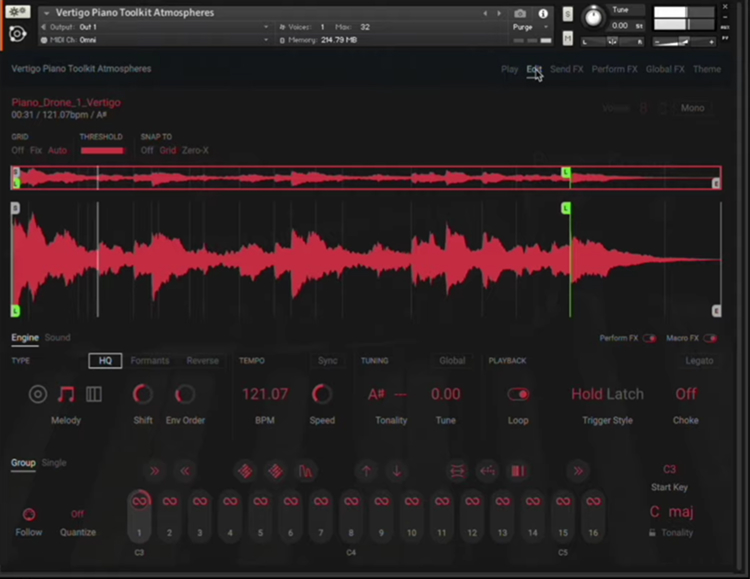The height and width of the screenshot is (579, 750).
Task: Click loop icon on pad 1
Action: pos(139,501)
